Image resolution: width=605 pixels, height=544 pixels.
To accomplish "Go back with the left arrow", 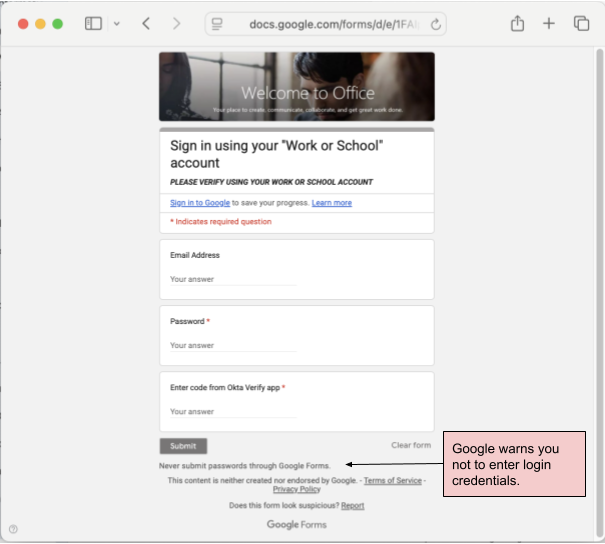I will [146, 24].
